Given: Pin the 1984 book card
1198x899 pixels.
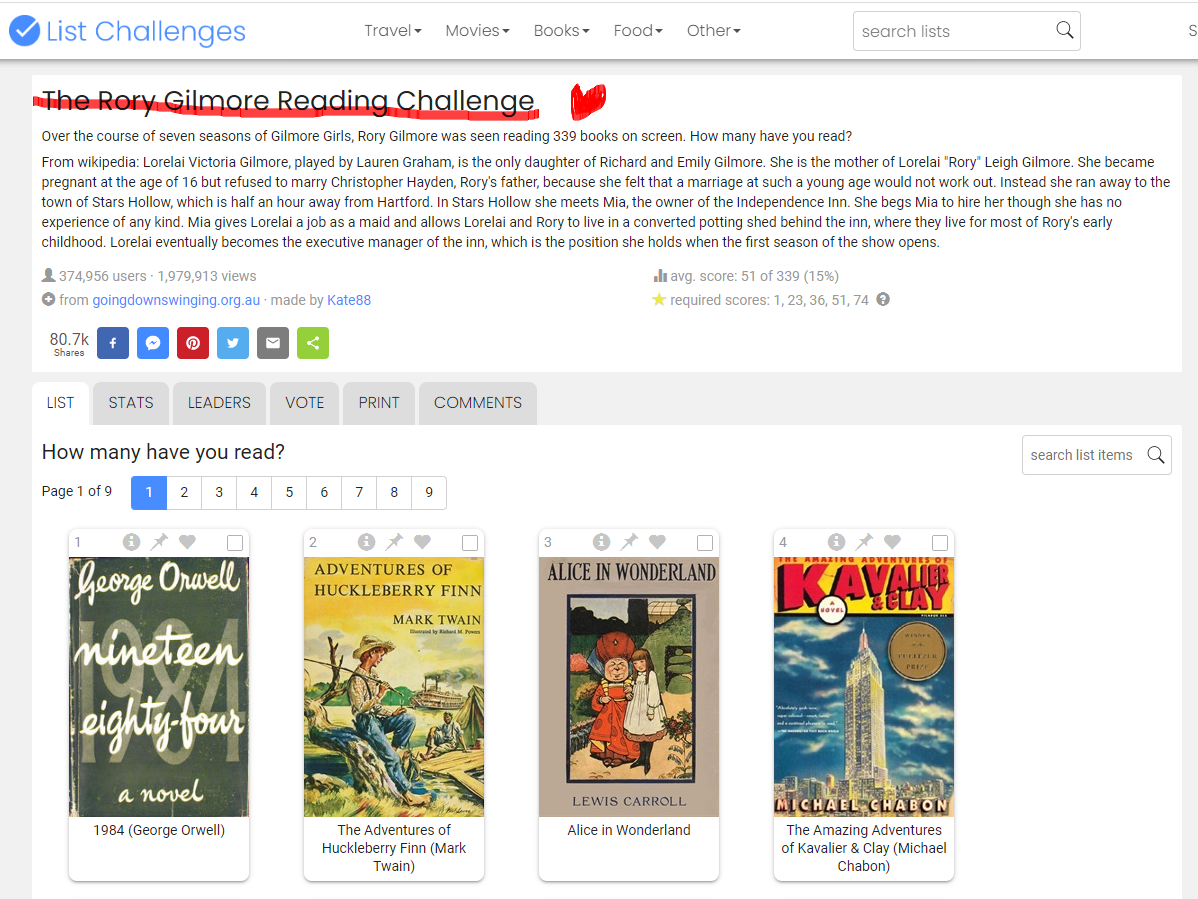Looking at the screenshot, I should [x=159, y=542].
